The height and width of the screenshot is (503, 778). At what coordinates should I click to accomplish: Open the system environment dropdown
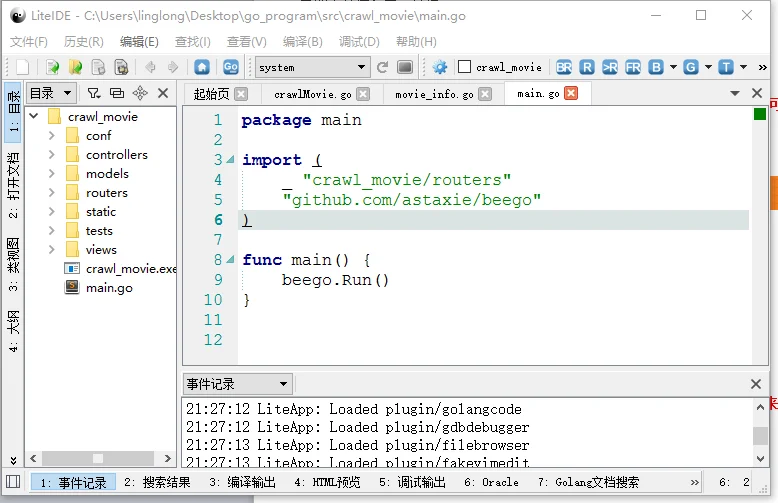[313, 67]
